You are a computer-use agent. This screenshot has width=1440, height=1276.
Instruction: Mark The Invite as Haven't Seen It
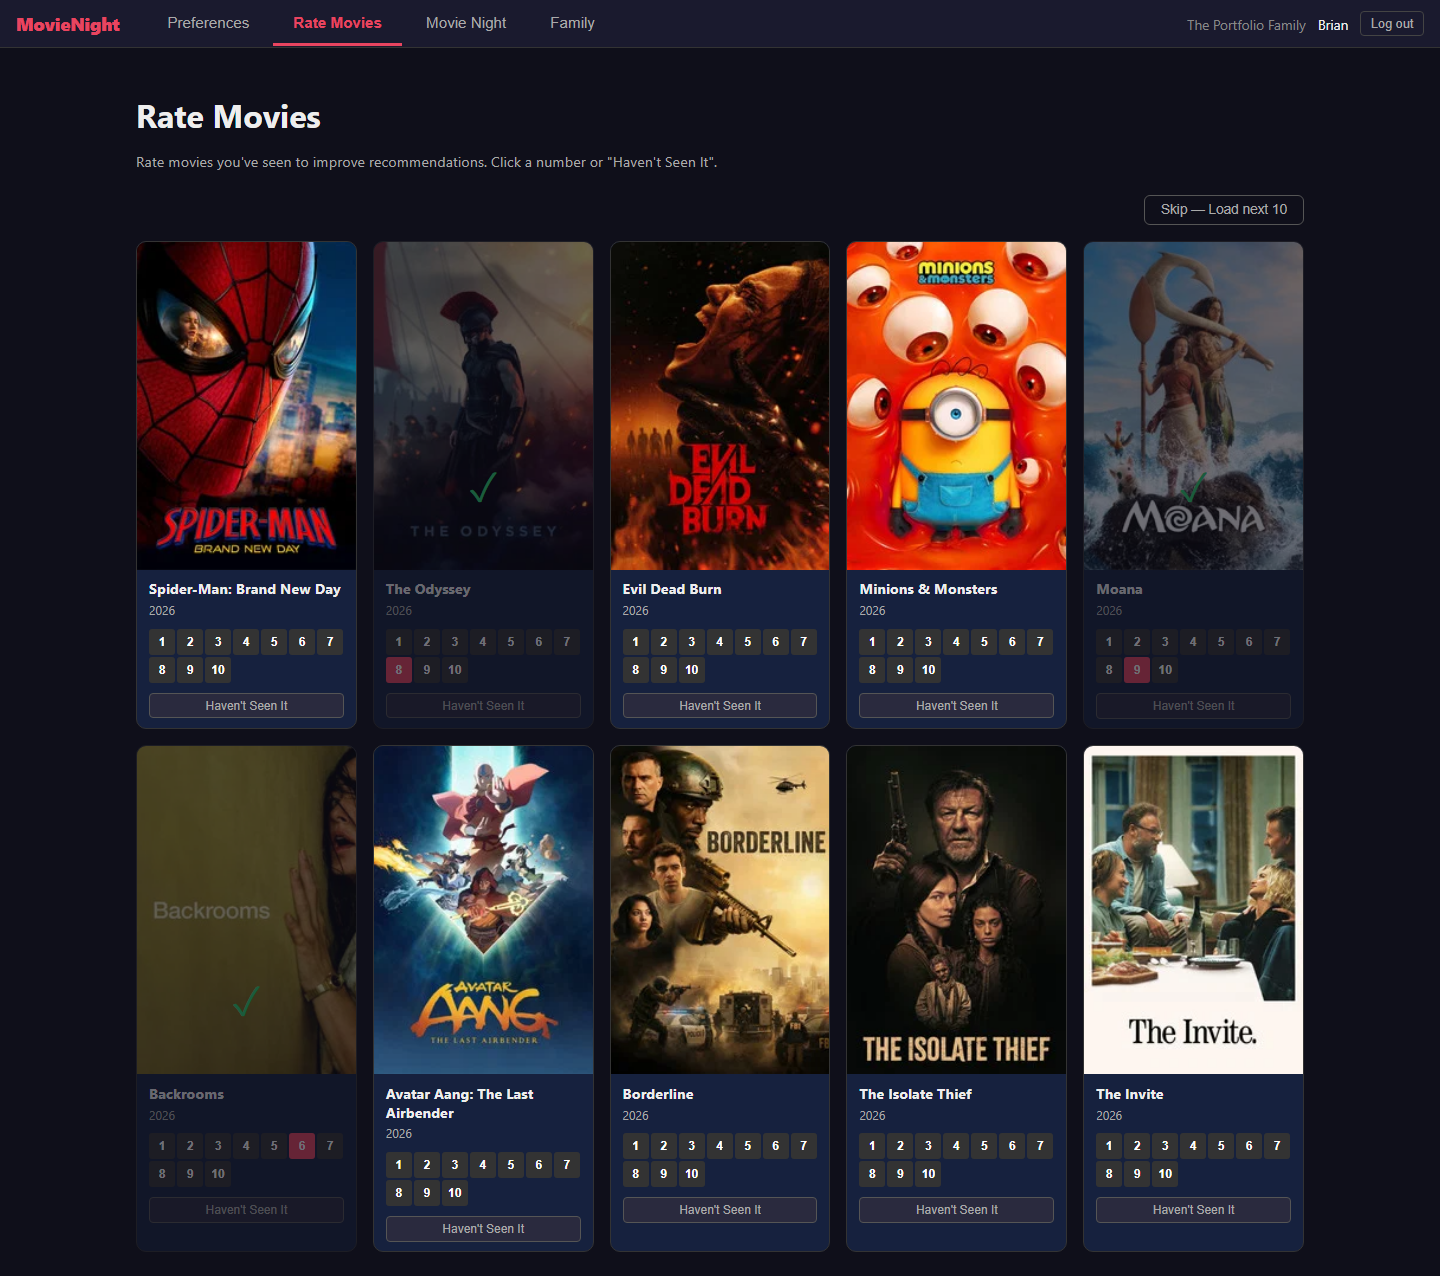[1193, 1210]
